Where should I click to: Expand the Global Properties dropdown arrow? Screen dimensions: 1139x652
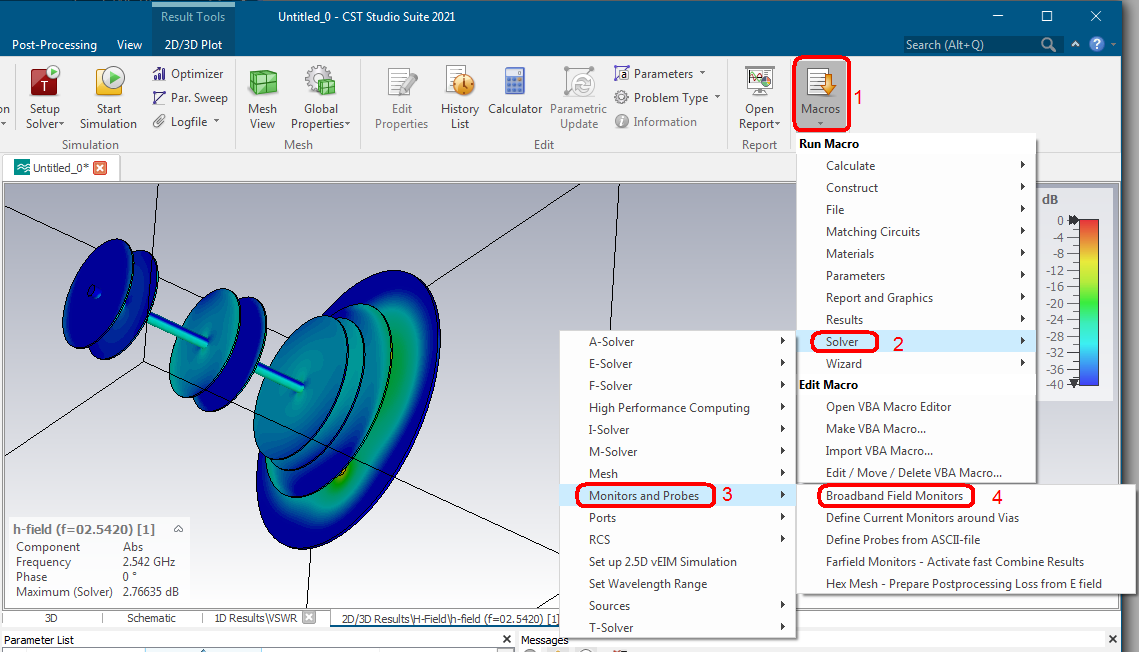[x=347, y=124]
